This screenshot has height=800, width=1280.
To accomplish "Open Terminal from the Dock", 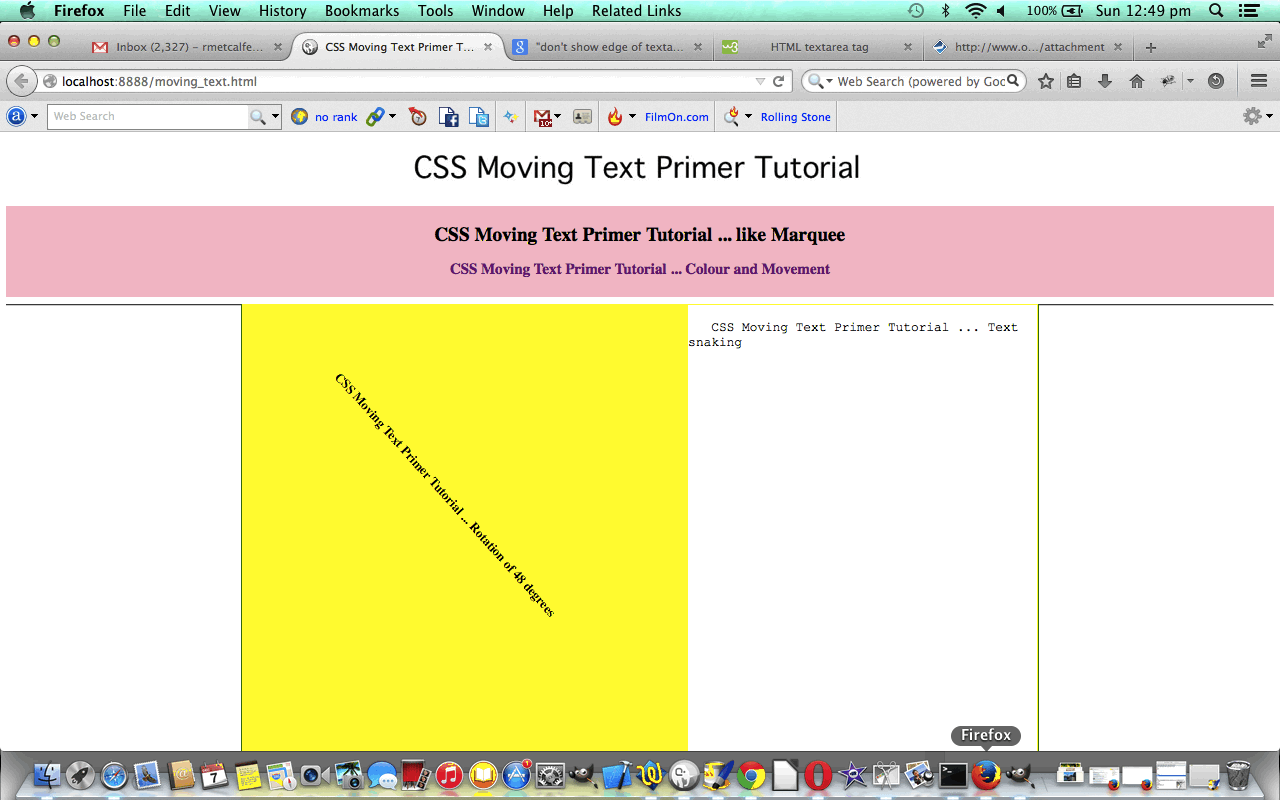I will pyautogui.click(x=953, y=775).
